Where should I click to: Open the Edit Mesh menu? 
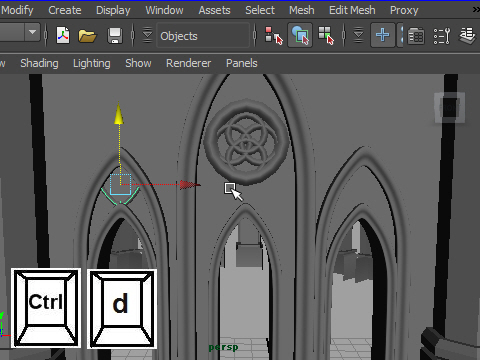352,10
